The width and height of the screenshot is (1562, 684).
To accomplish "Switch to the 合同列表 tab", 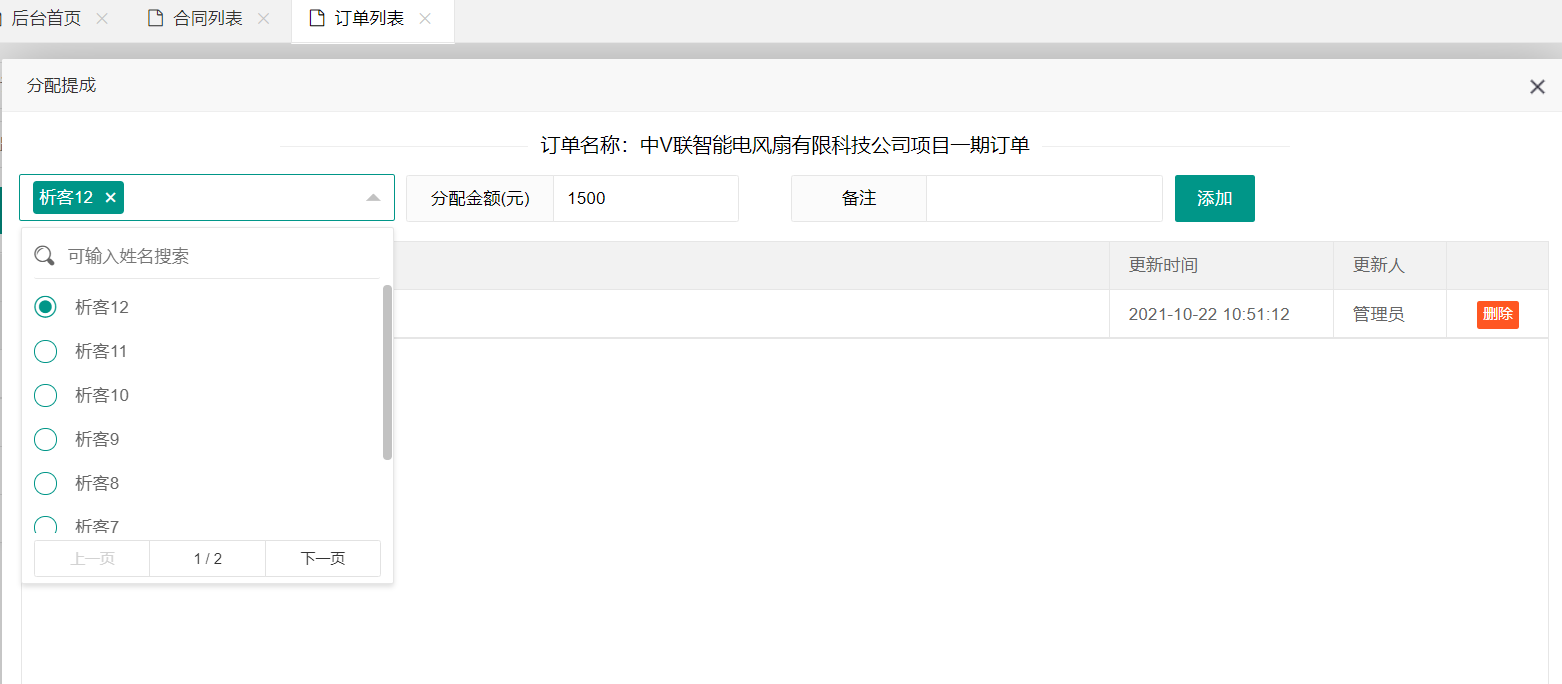I will pos(208,19).
